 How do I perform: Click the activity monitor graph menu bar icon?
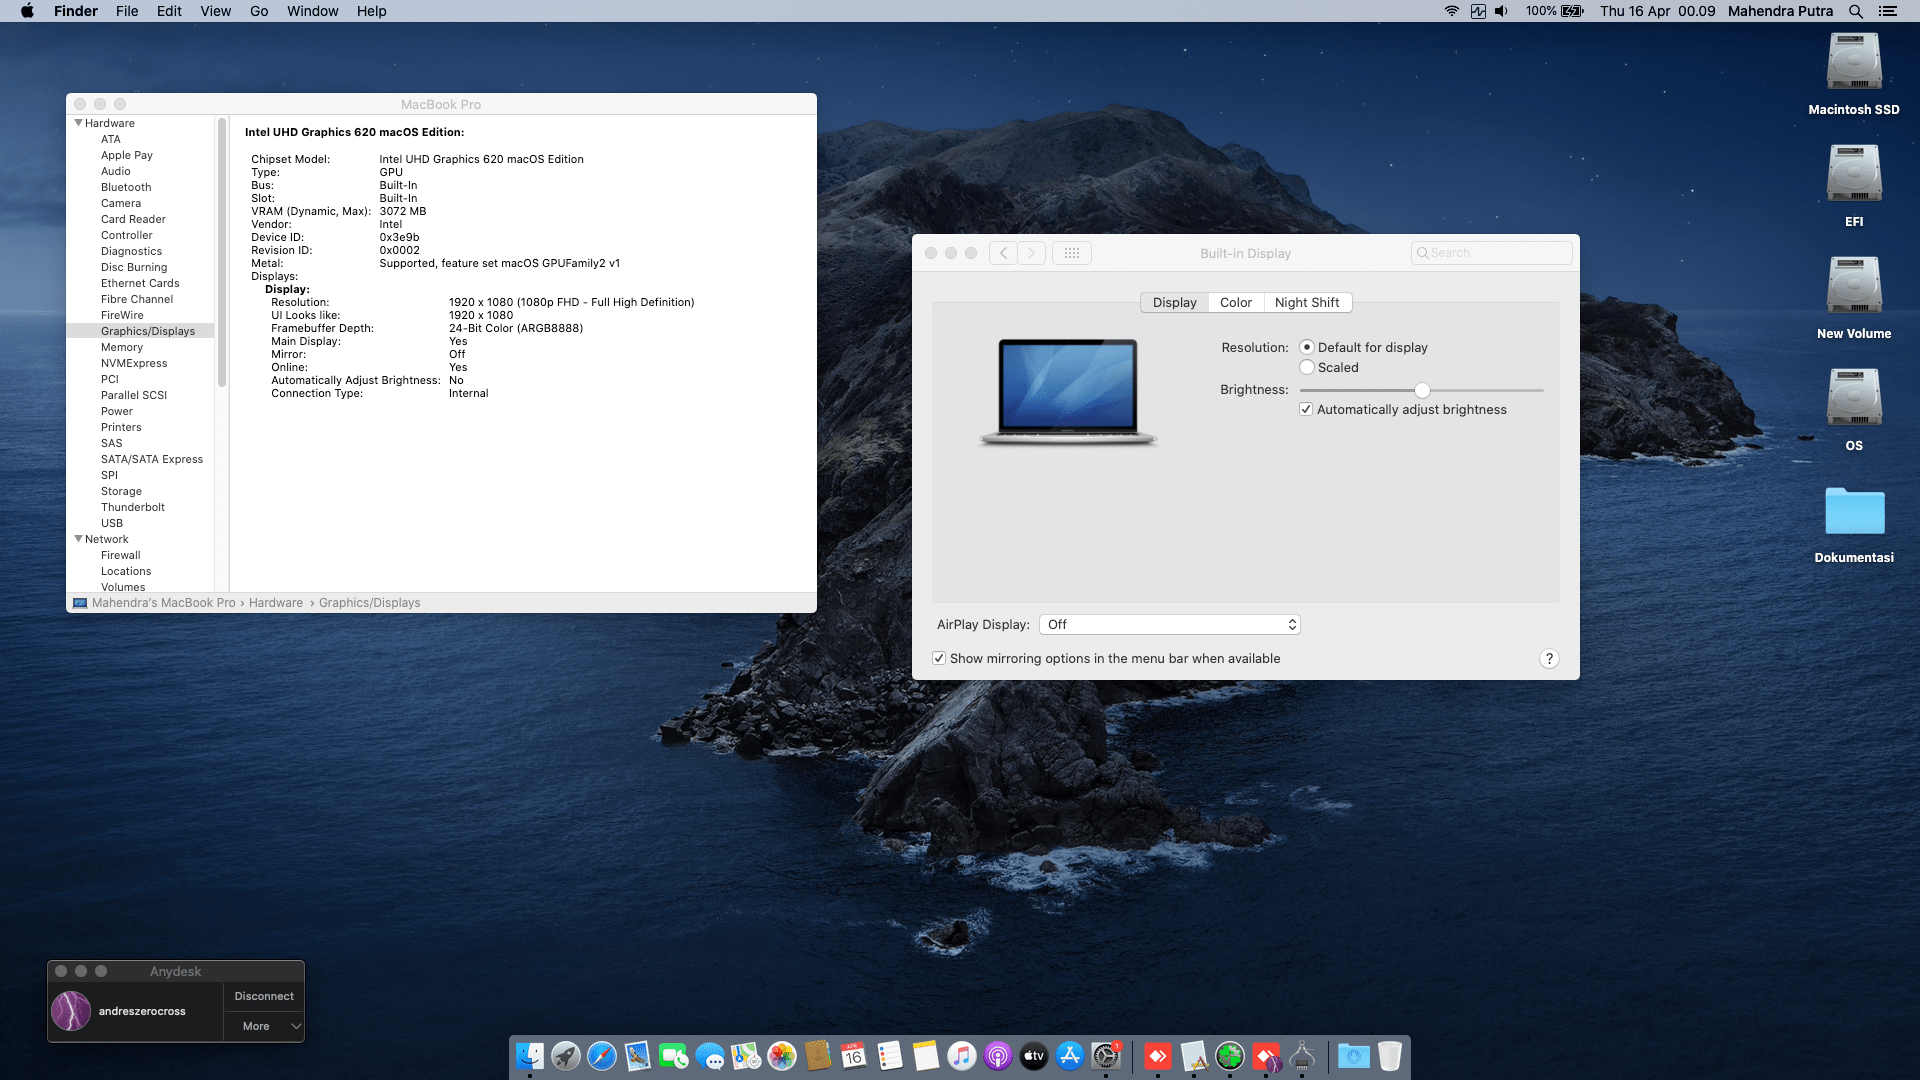[x=1478, y=11]
